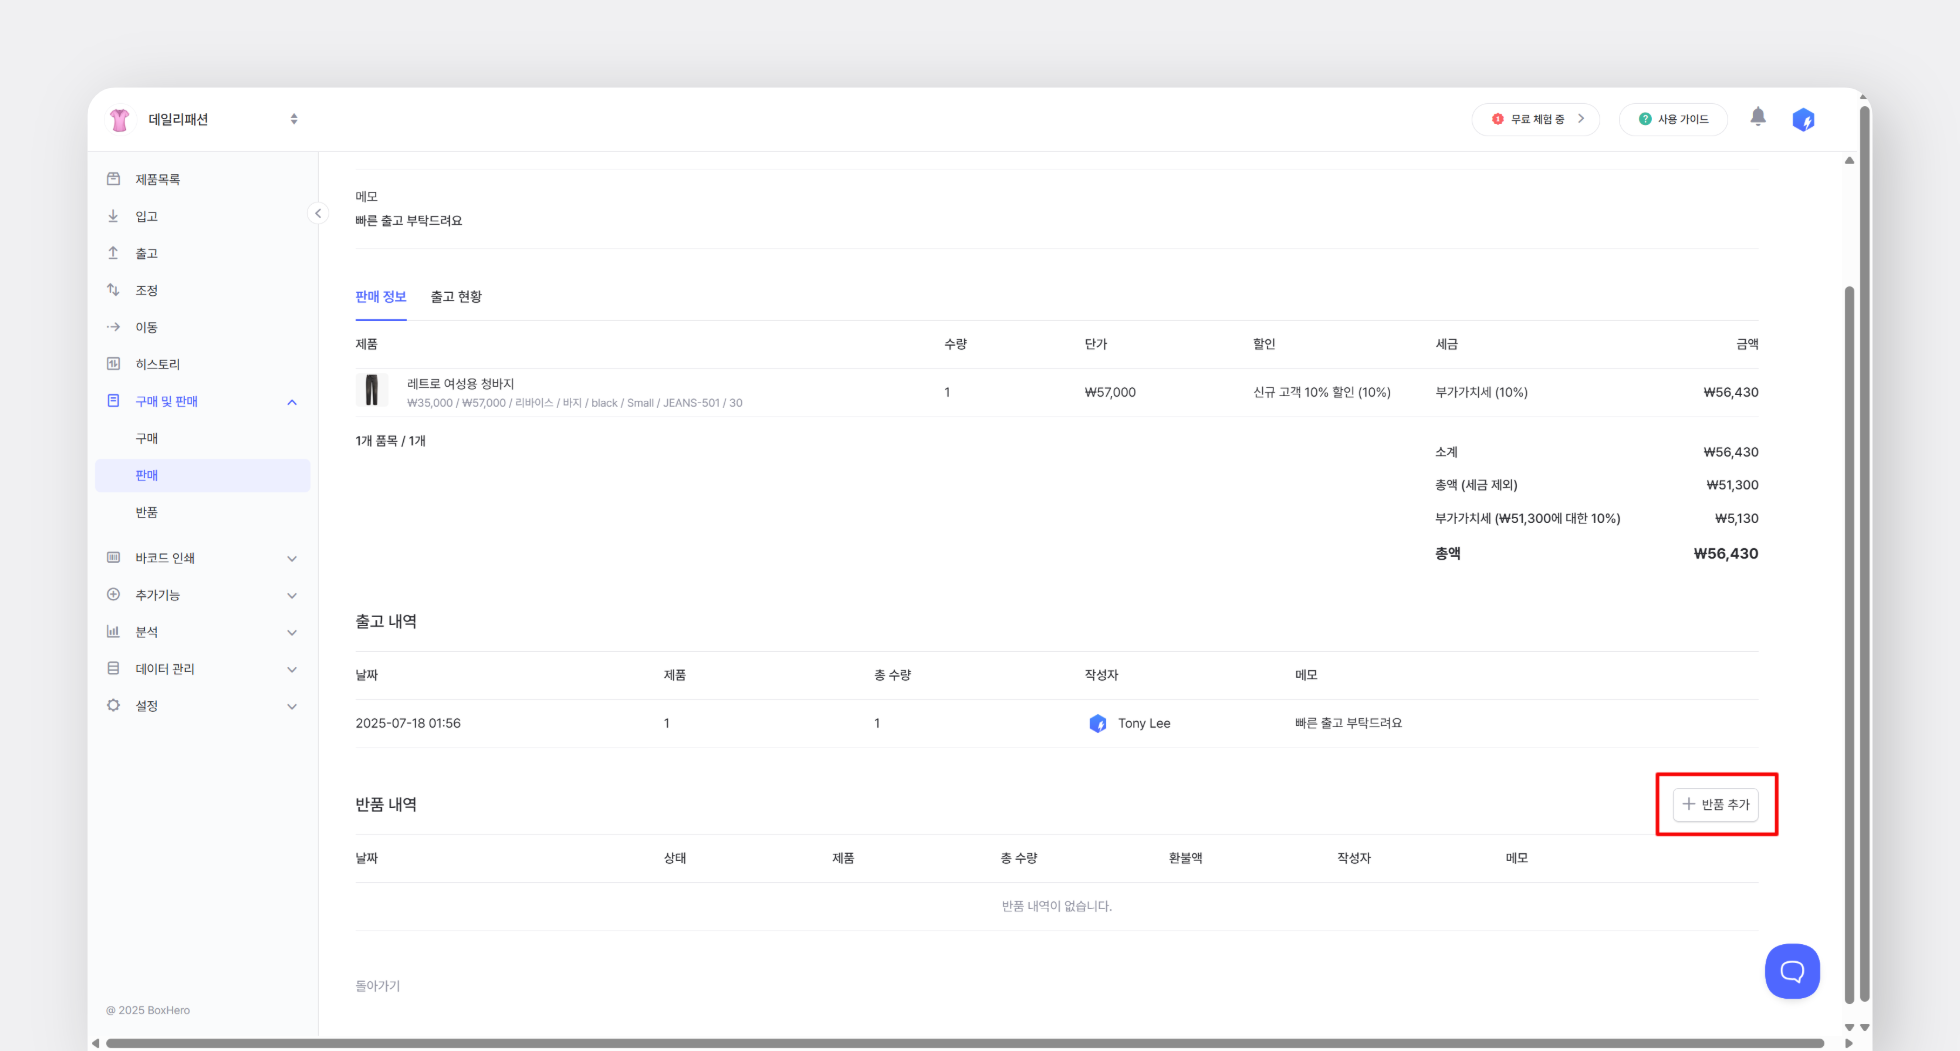
Task: Collapse the 구매 및 판매 section
Action: point(292,402)
